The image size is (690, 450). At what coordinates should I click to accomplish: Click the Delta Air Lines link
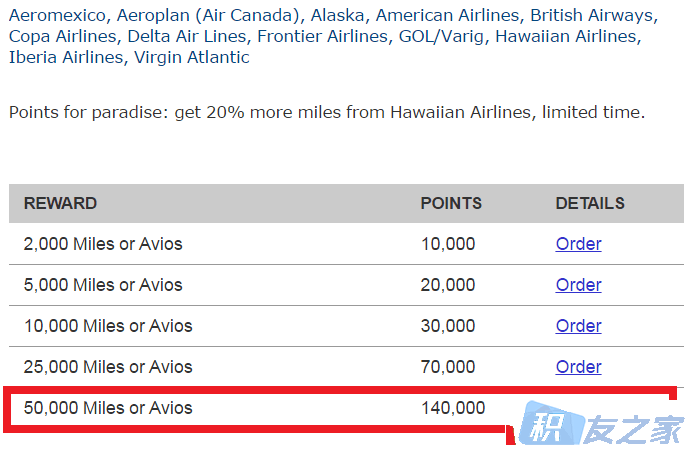click(187, 37)
